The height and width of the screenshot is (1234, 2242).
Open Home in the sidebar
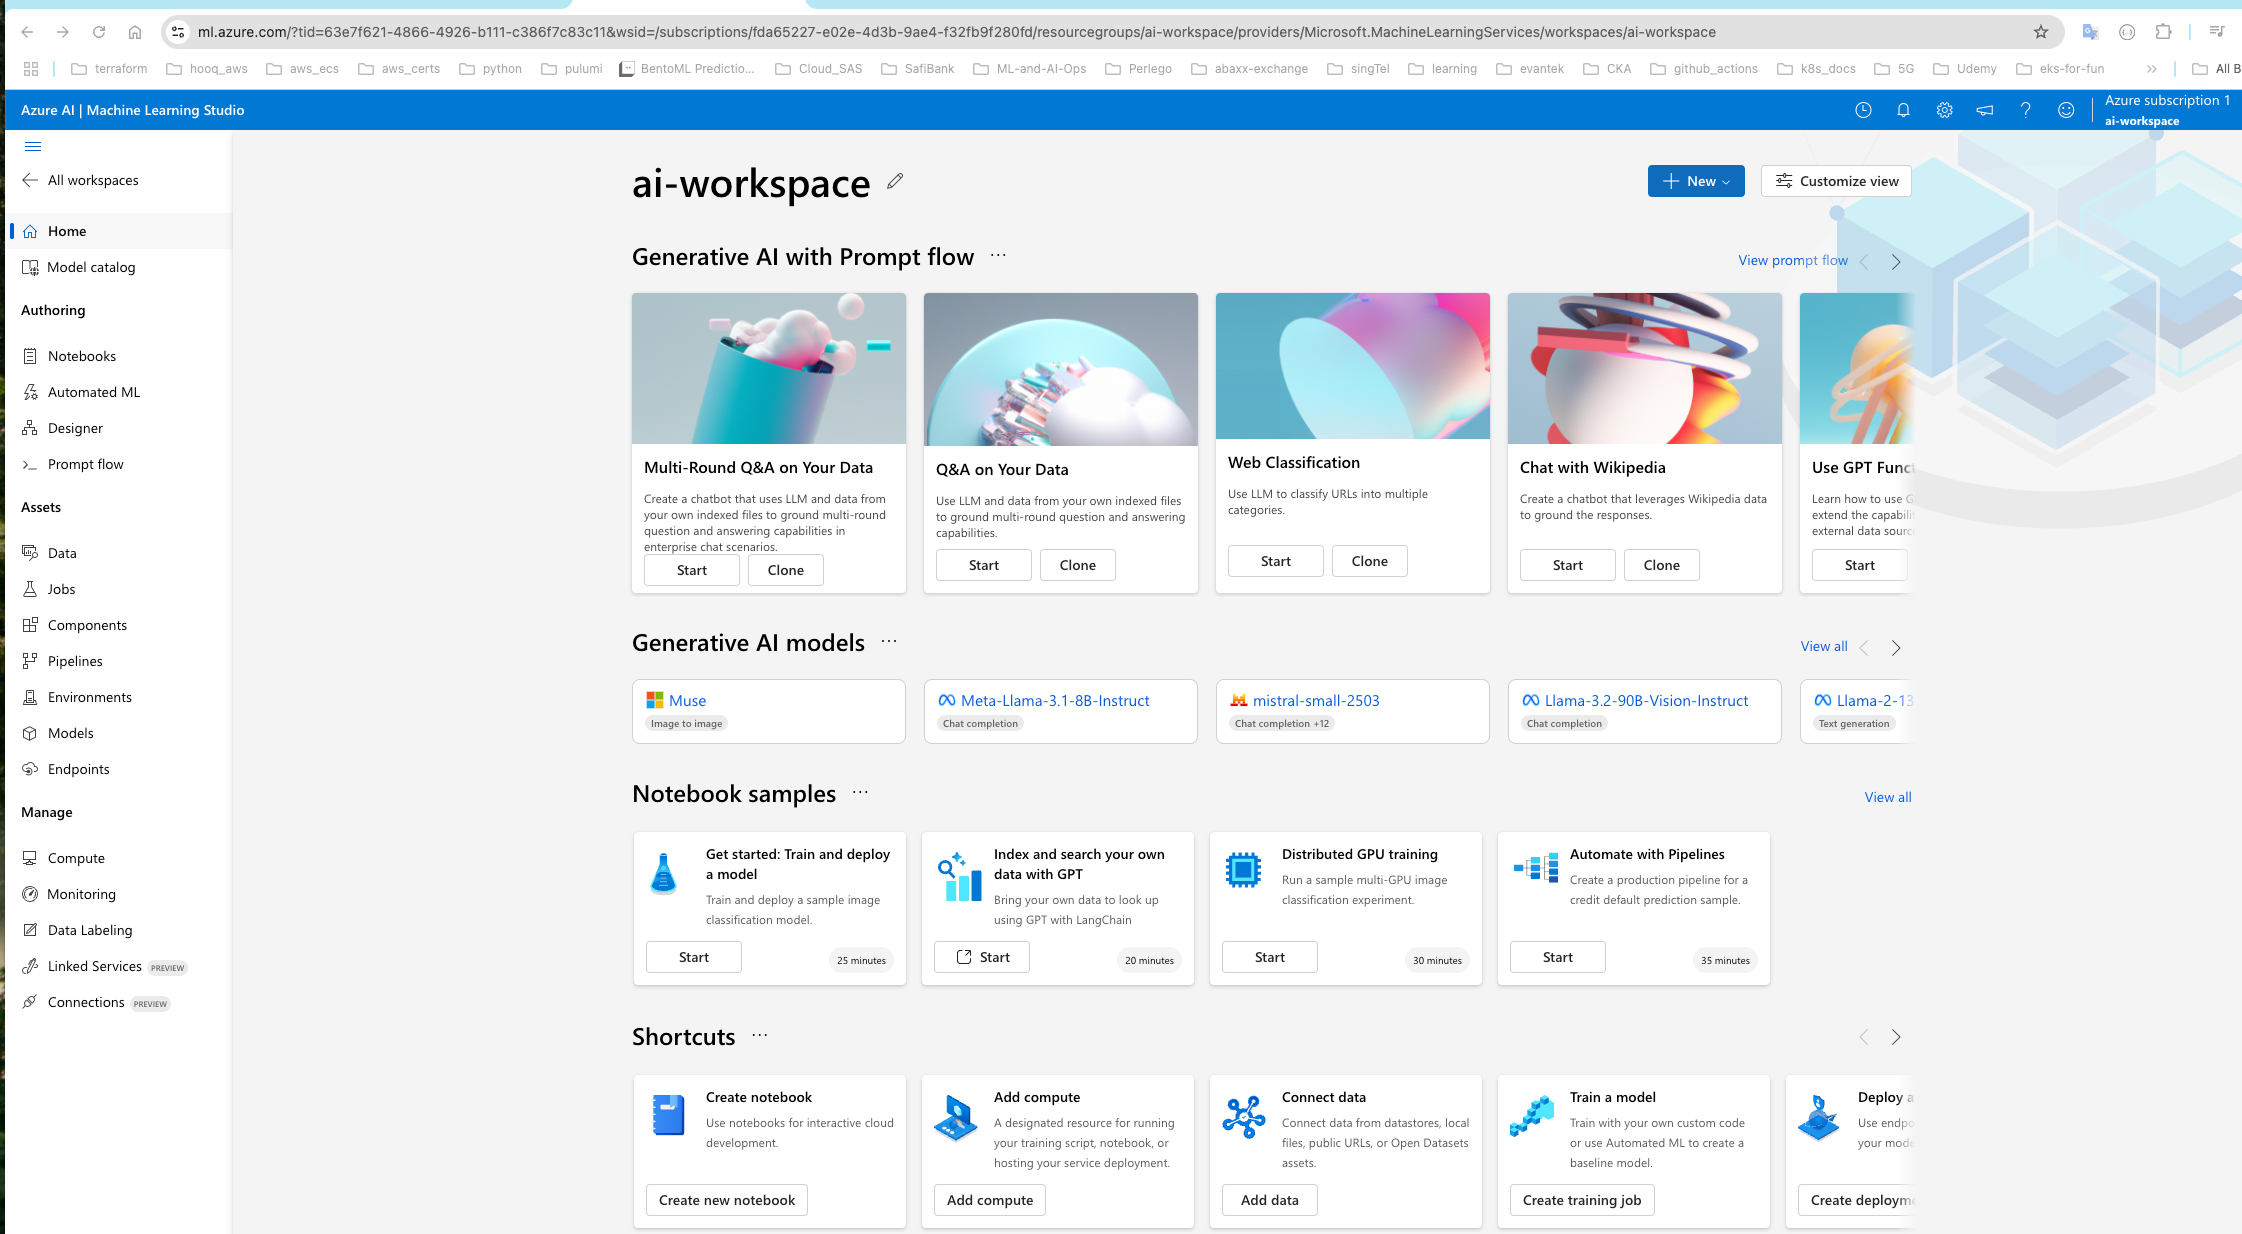click(118, 231)
